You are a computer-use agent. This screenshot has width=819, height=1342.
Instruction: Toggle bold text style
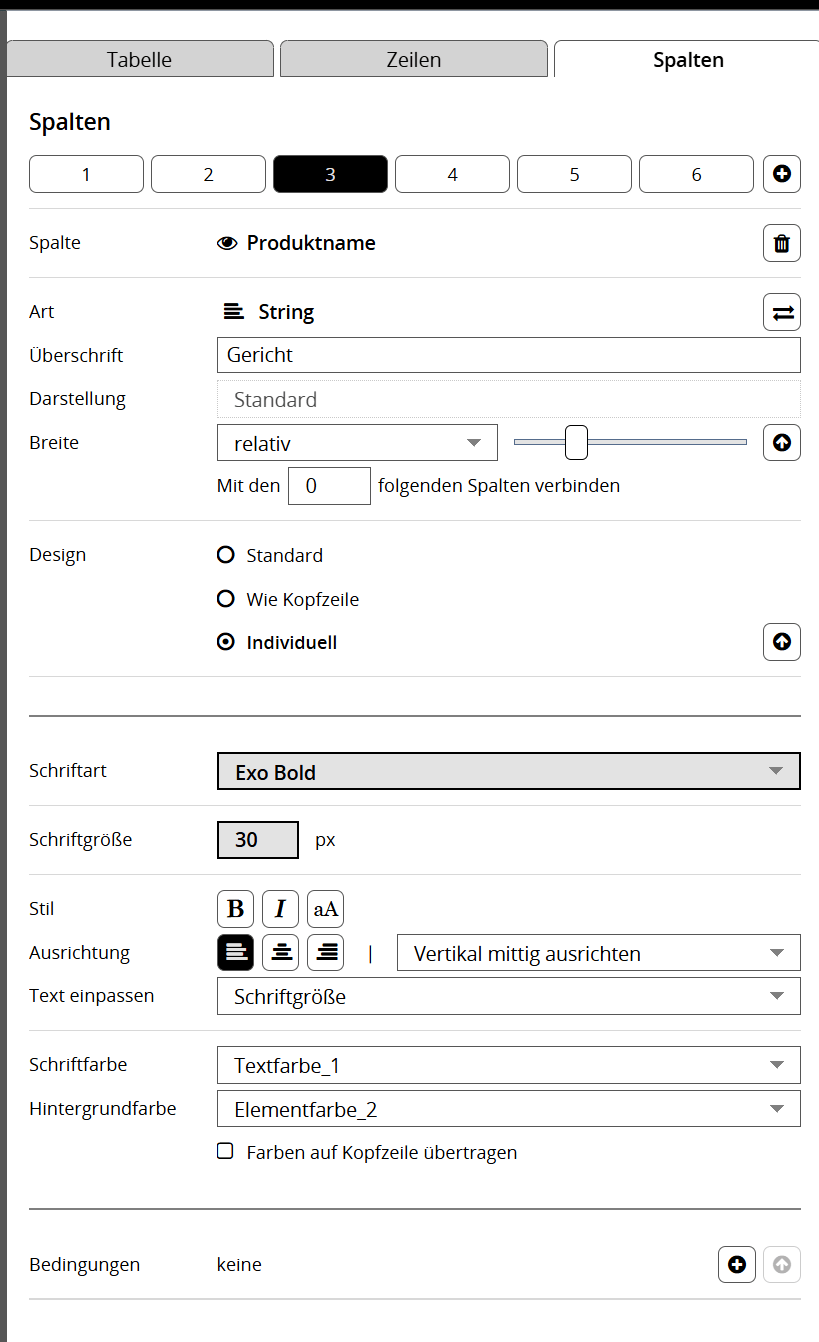[235, 909]
